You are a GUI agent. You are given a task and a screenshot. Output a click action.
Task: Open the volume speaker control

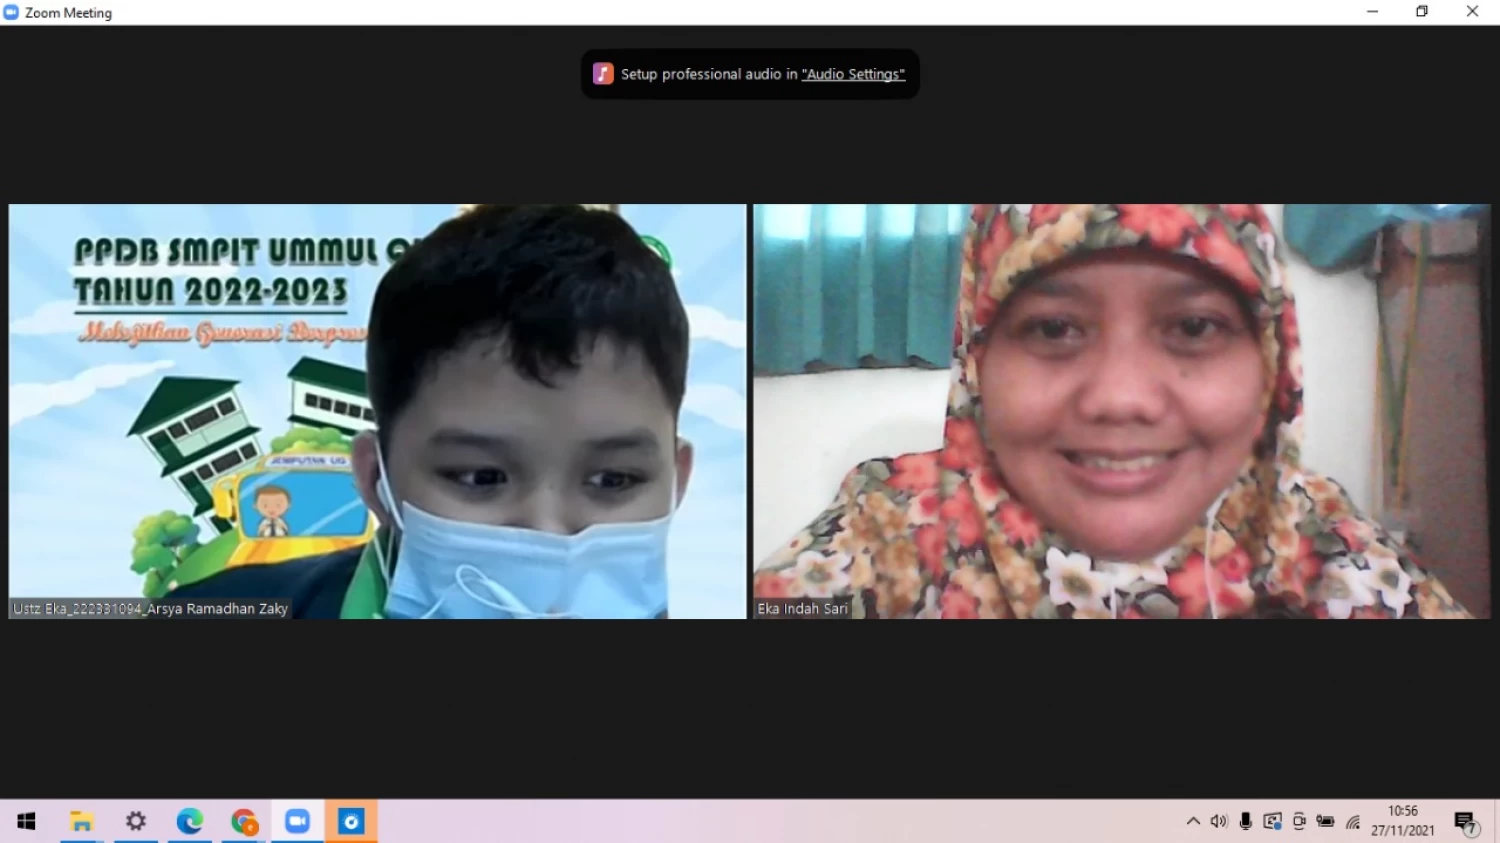click(x=1218, y=821)
